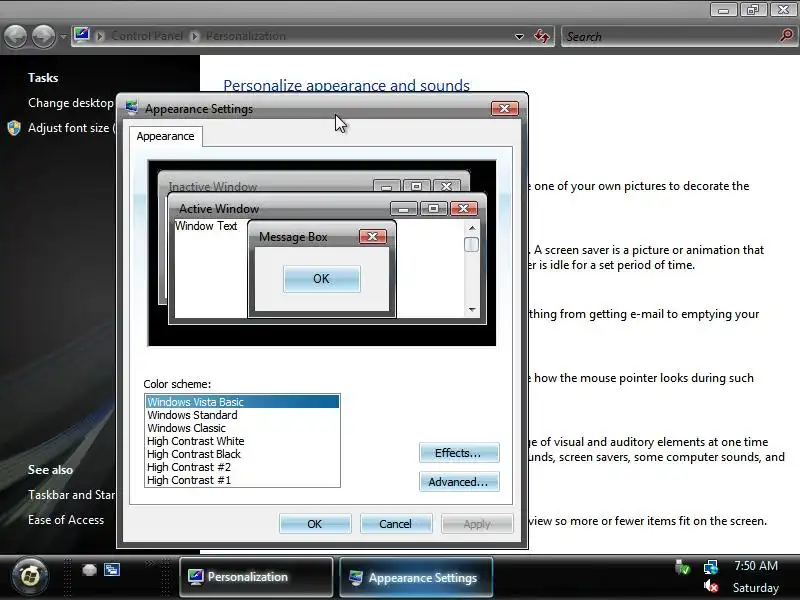Click Switch between windows quick launch icon
The height and width of the screenshot is (600, 800).
112,569
